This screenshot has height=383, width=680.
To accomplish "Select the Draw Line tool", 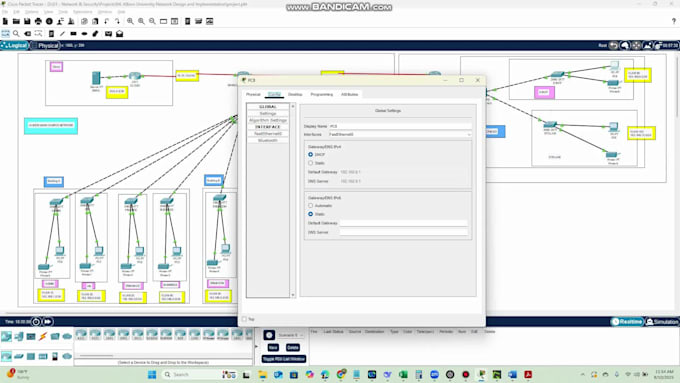I will (x=62, y=33).
